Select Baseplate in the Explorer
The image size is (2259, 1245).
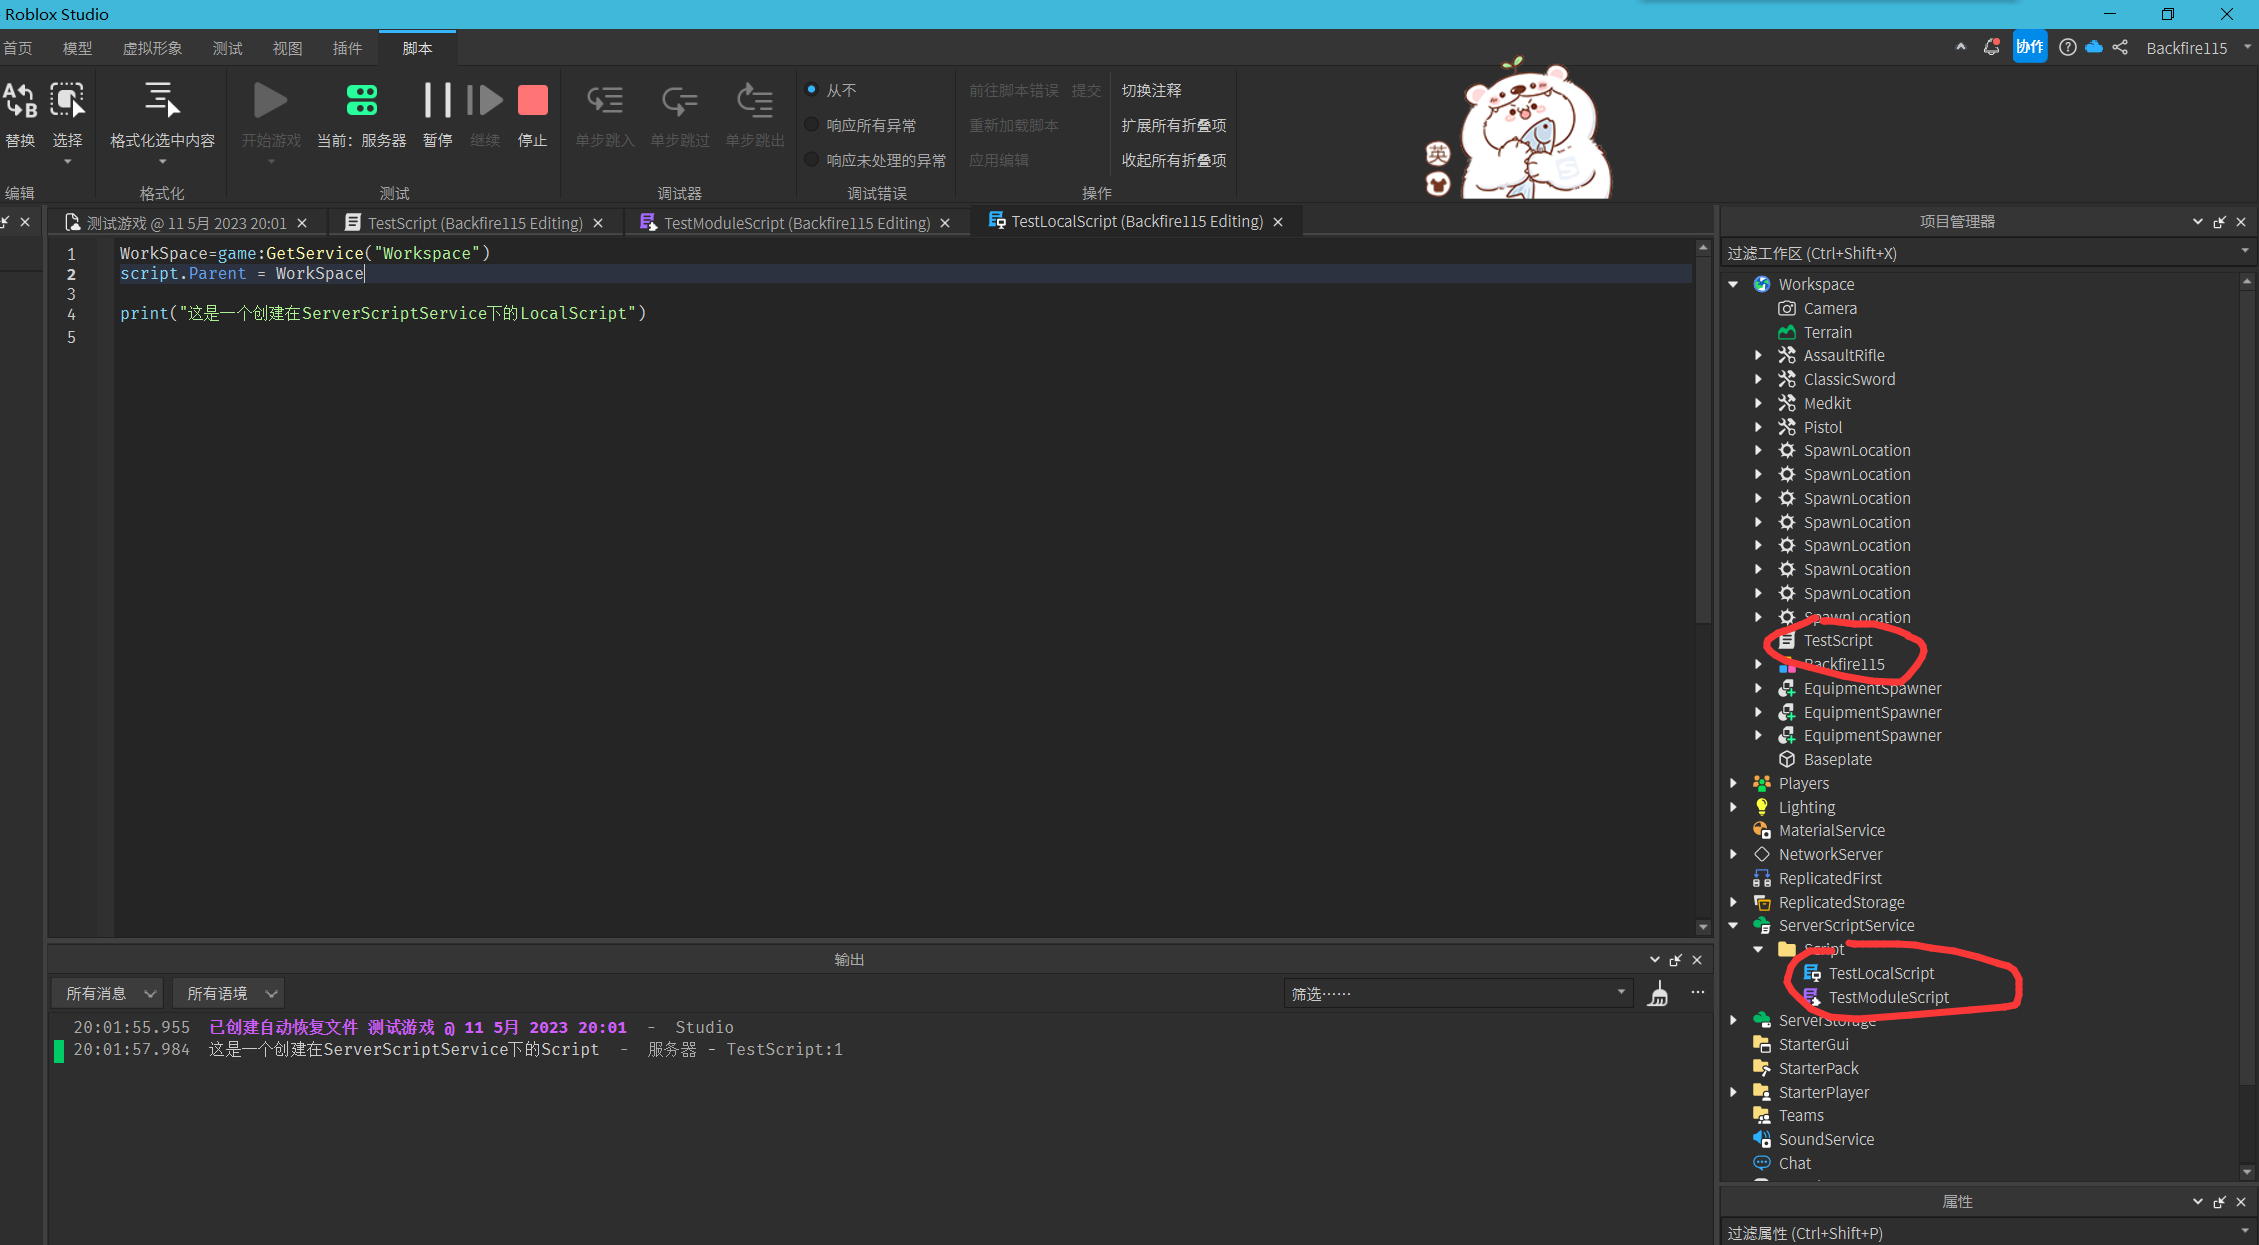(x=1837, y=759)
